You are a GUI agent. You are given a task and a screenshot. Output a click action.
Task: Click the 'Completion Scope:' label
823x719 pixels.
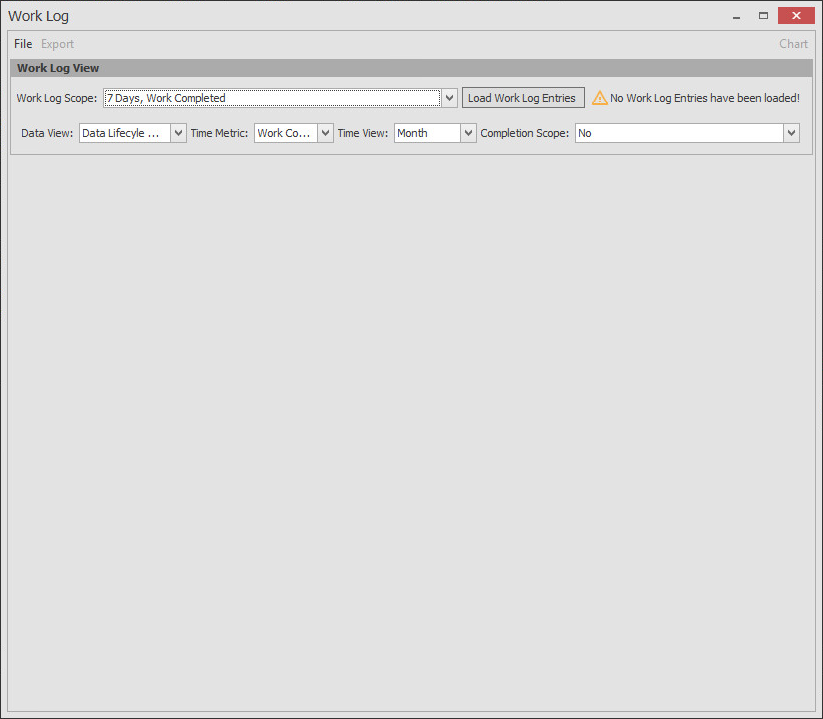(x=524, y=133)
